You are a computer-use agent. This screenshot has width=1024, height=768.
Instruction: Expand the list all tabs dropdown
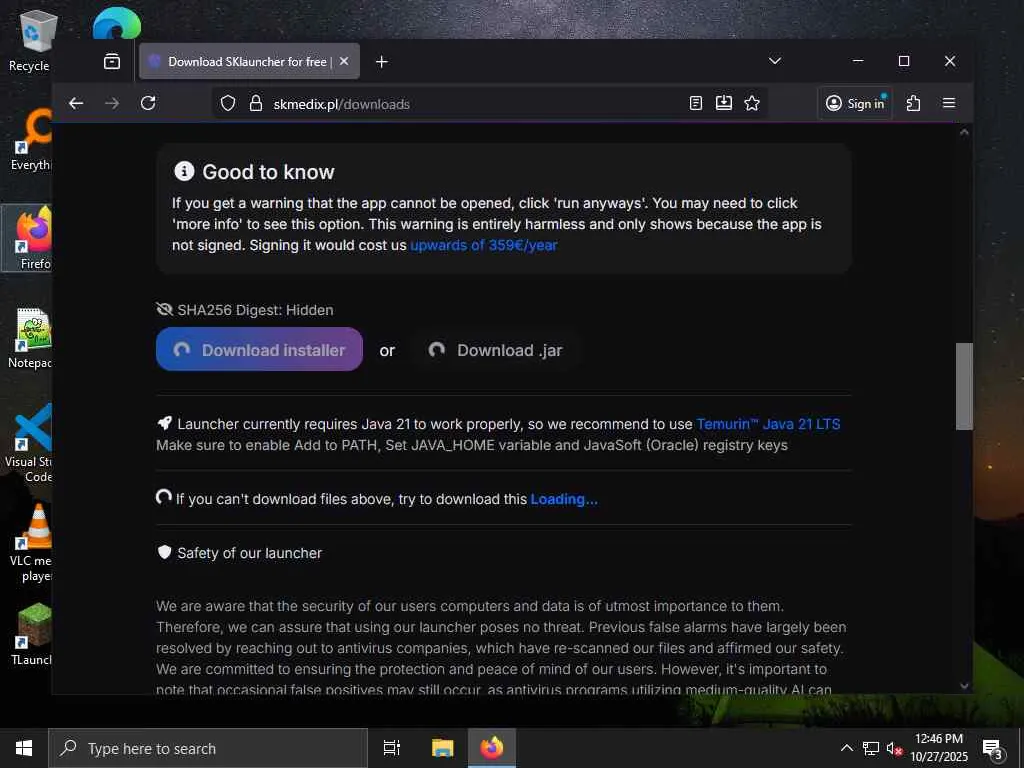click(x=775, y=61)
